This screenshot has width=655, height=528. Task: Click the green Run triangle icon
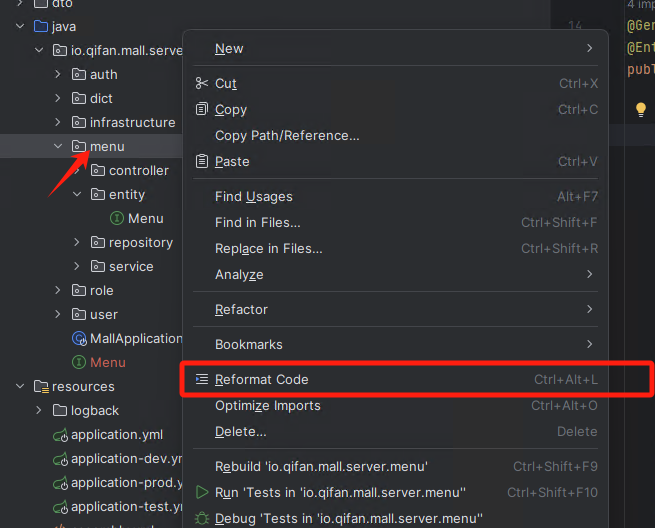tap(202, 492)
